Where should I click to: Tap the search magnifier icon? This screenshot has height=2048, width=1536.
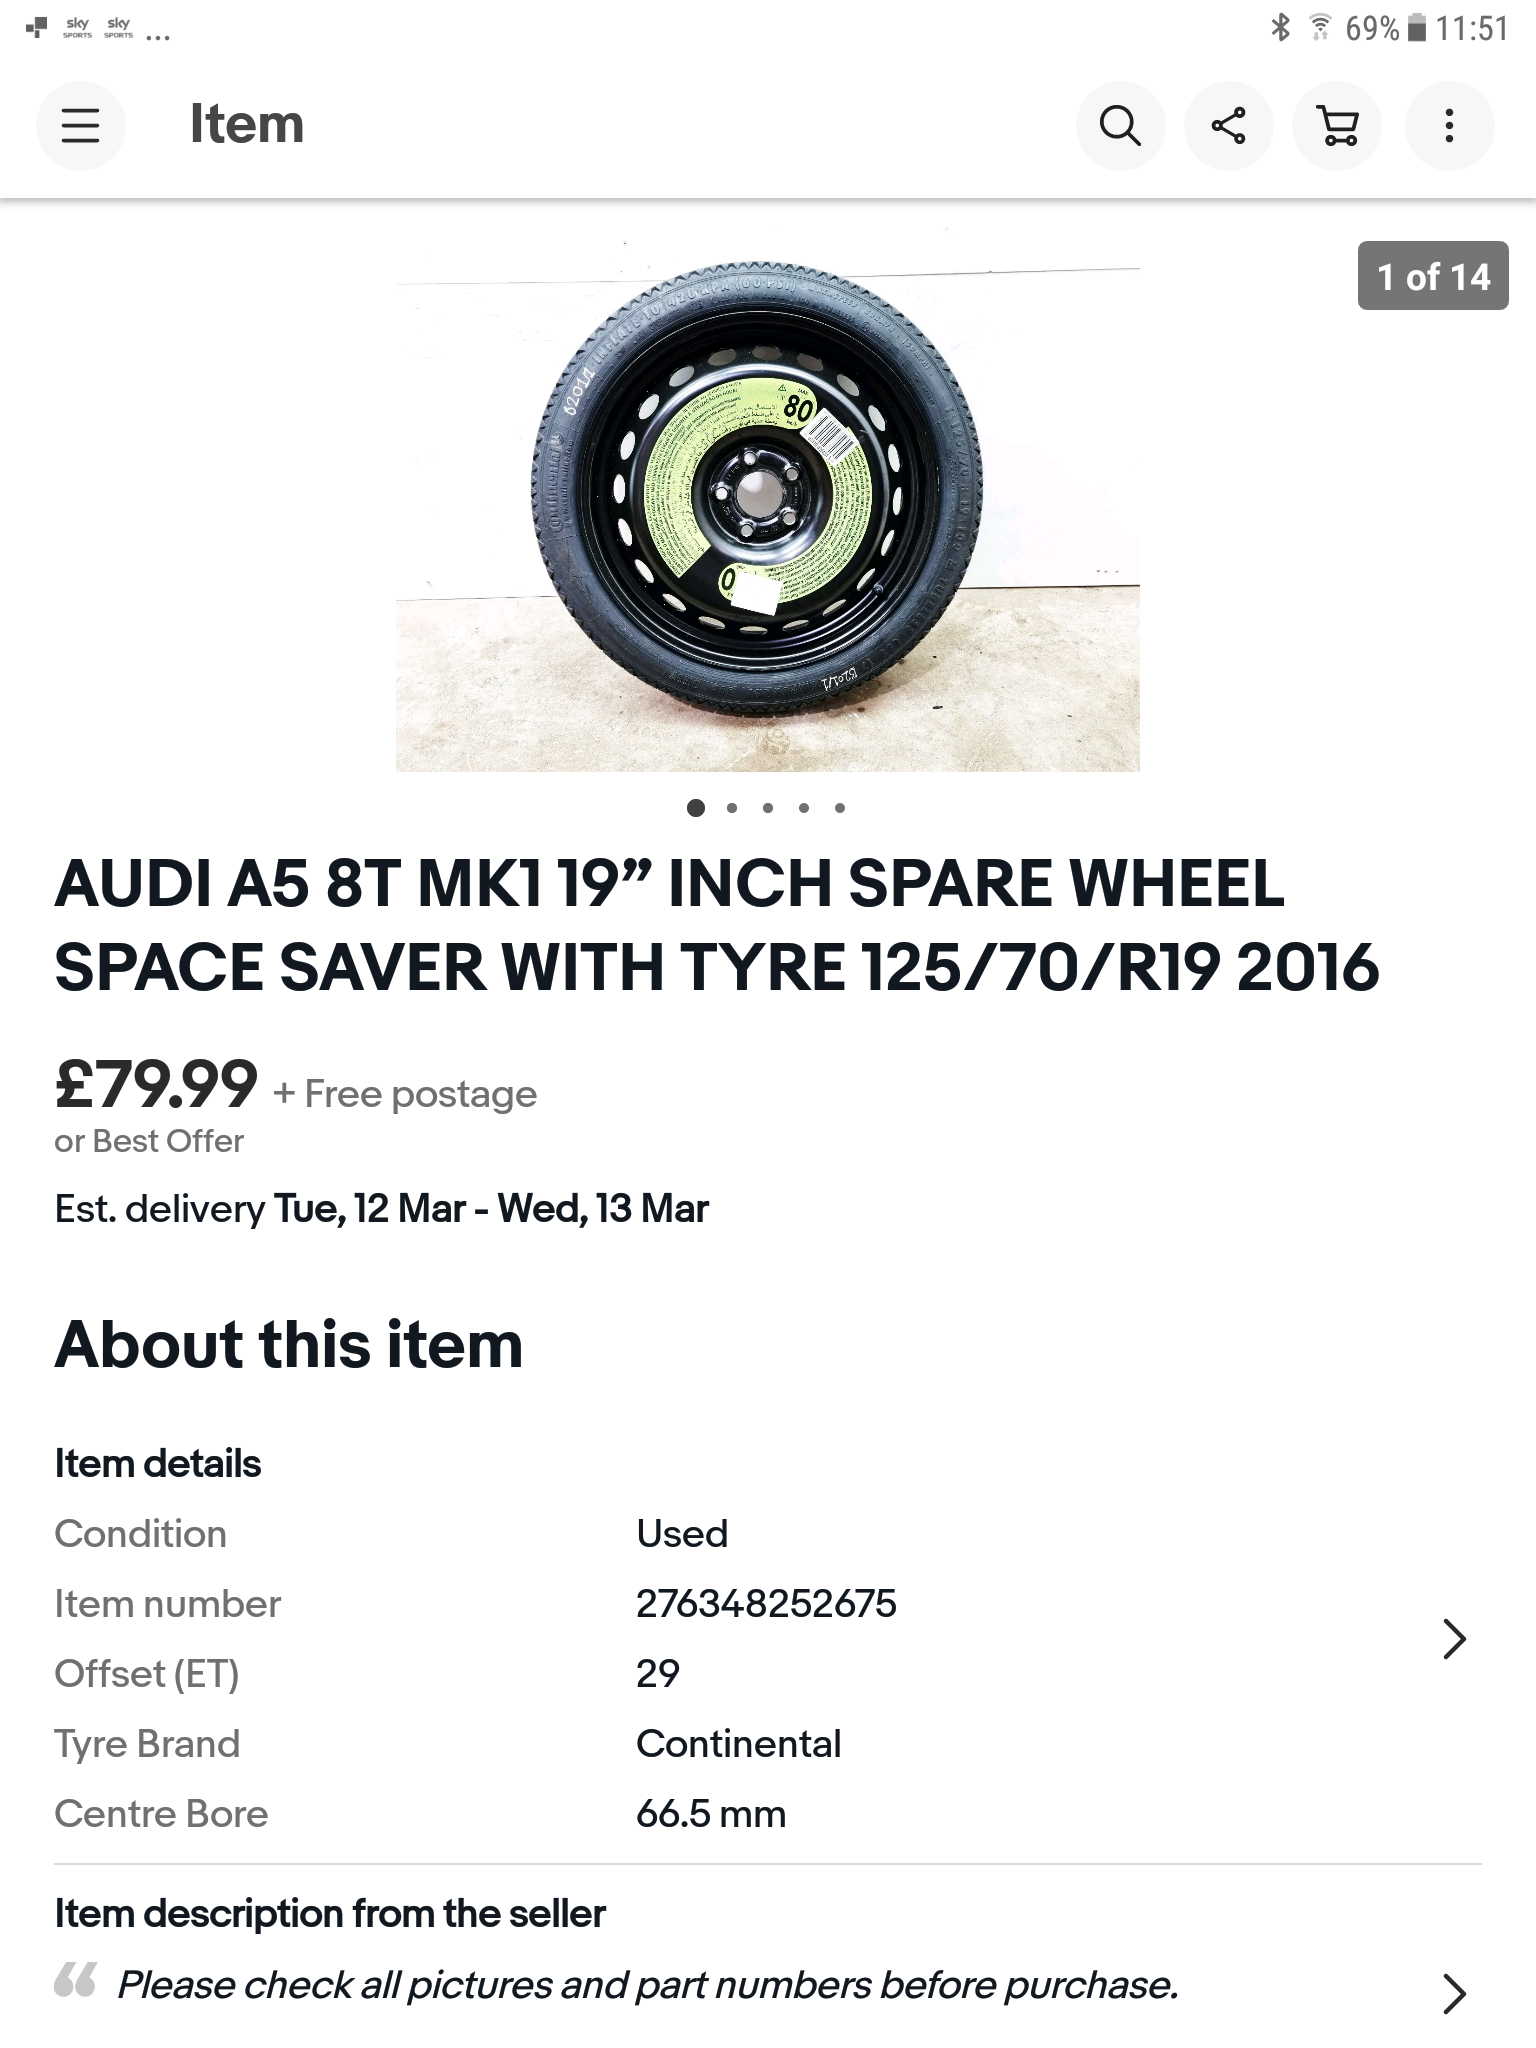pos(1120,126)
